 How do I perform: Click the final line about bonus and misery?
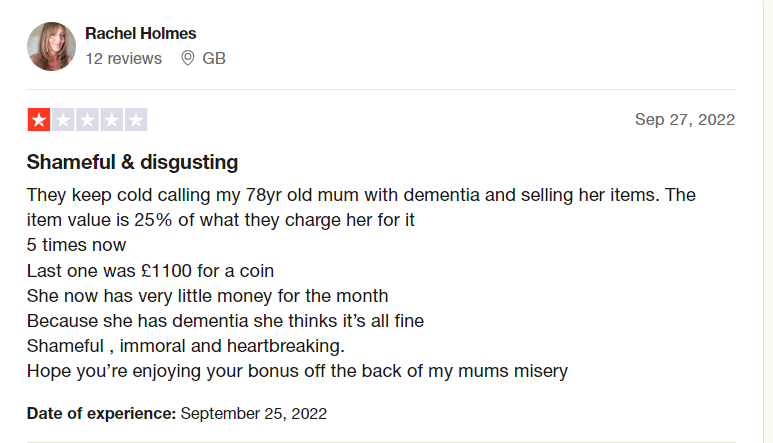click(297, 372)
